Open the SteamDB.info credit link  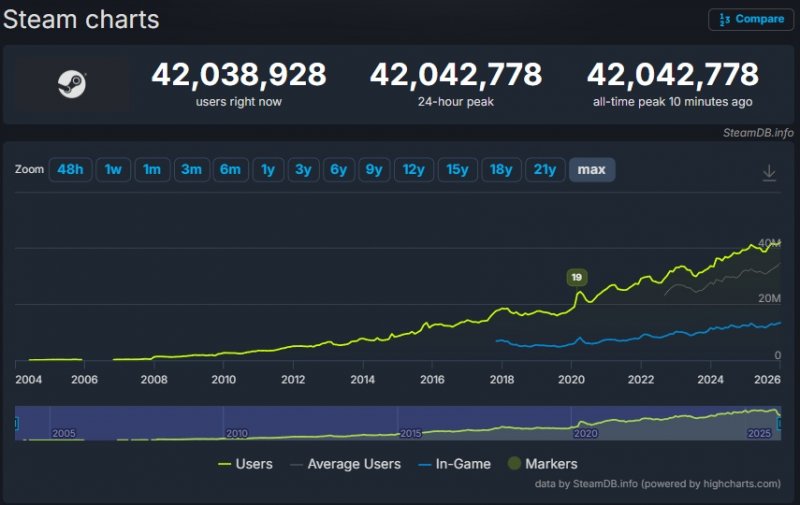[758, 133]
